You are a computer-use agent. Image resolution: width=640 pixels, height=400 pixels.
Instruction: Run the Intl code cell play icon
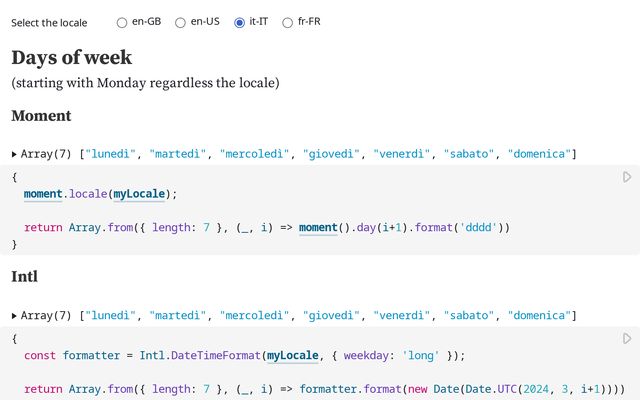click(x=627, y=339)
